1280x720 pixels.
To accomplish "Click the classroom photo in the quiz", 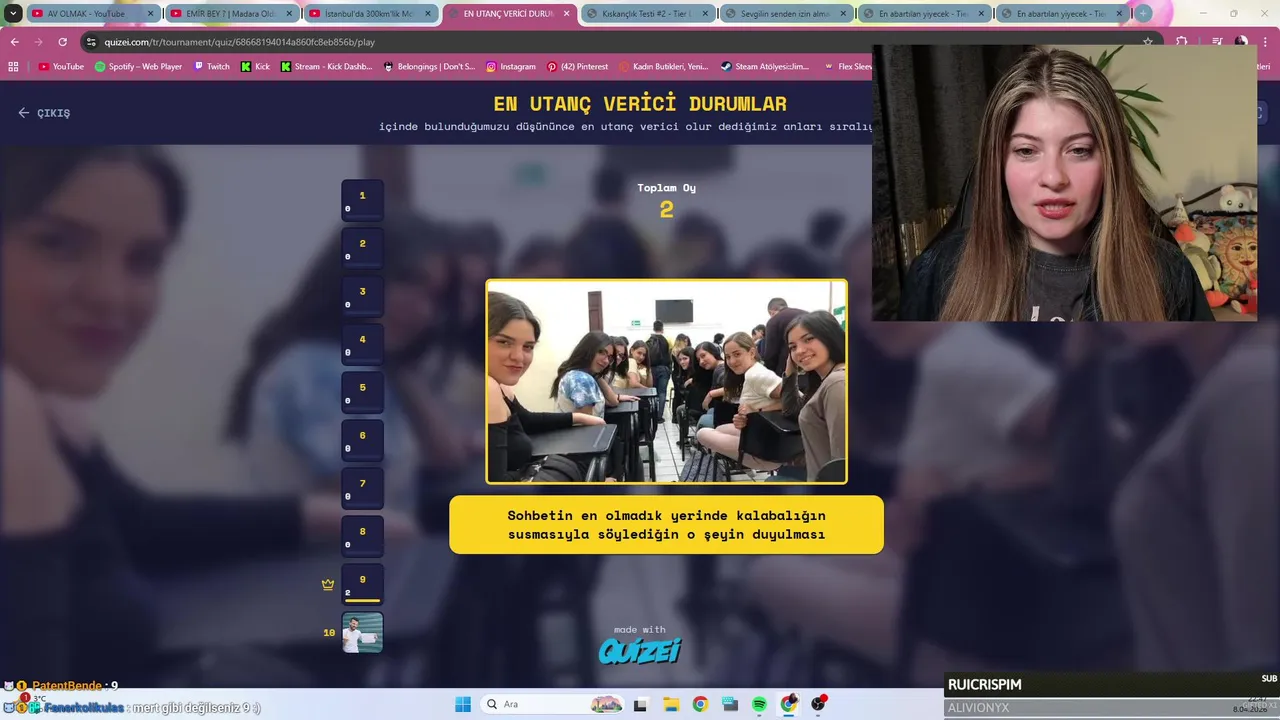I will [x=666, y=382].
